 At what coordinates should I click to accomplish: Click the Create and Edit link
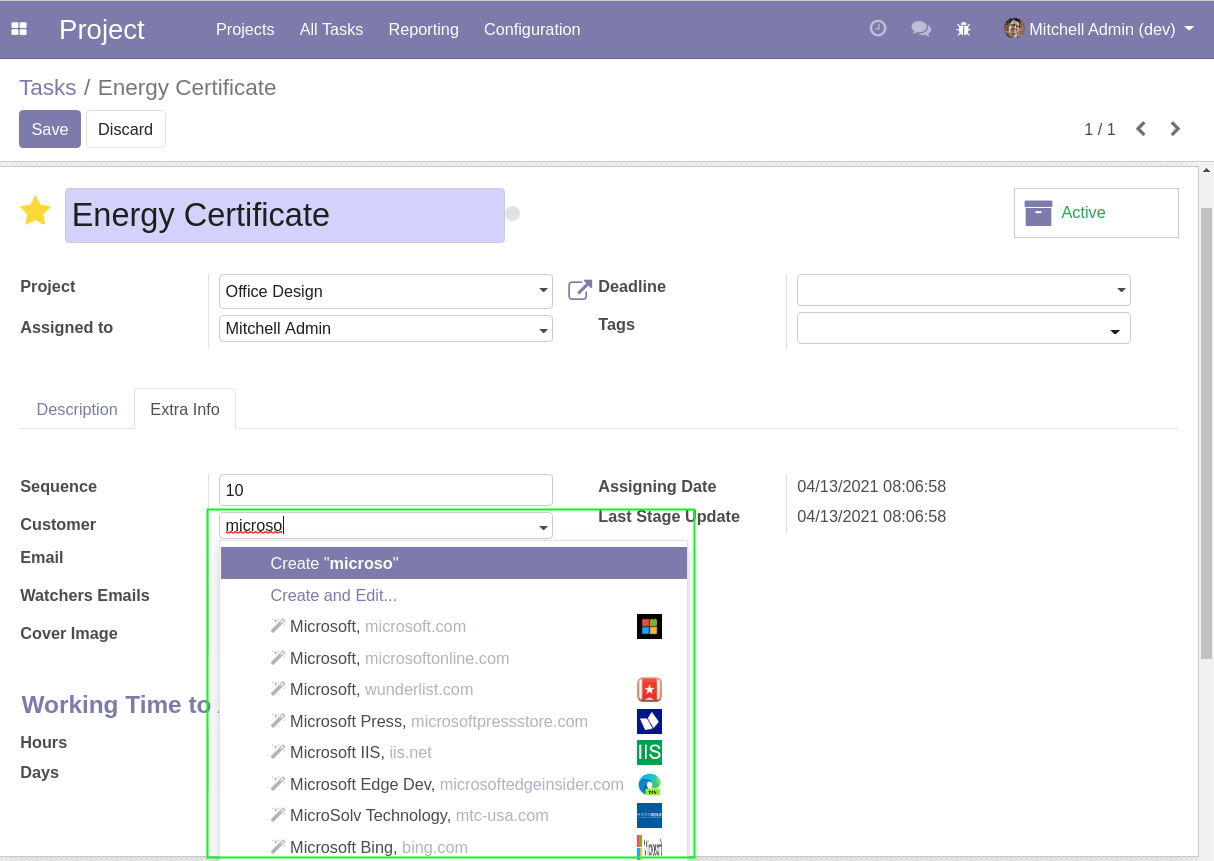[x=333, y=595]
